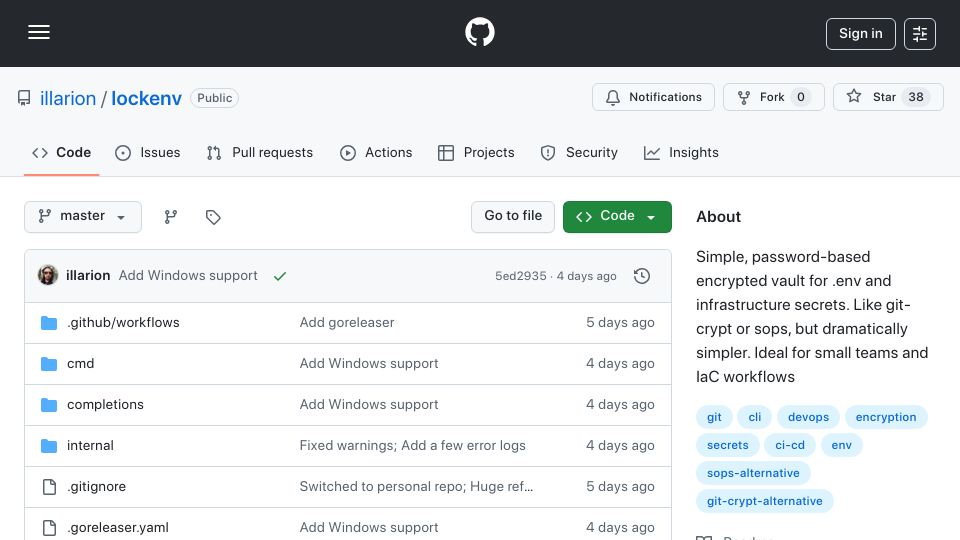This screenshot has width=960, height=540.
Task: Click the '5 days ago' timestamp for .gitignore
Action: 620,487
